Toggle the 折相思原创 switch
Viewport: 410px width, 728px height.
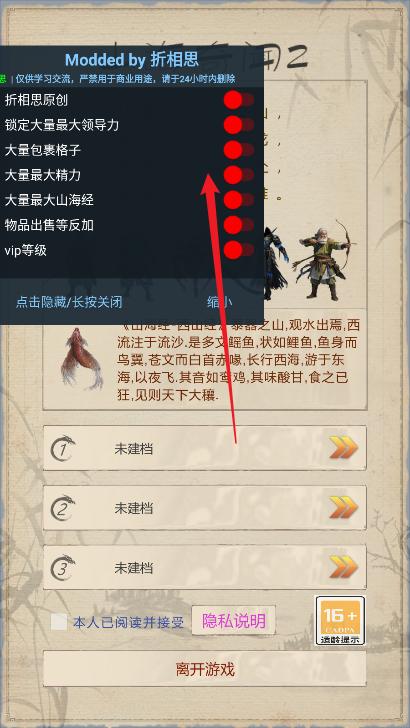tap(239, 100)
